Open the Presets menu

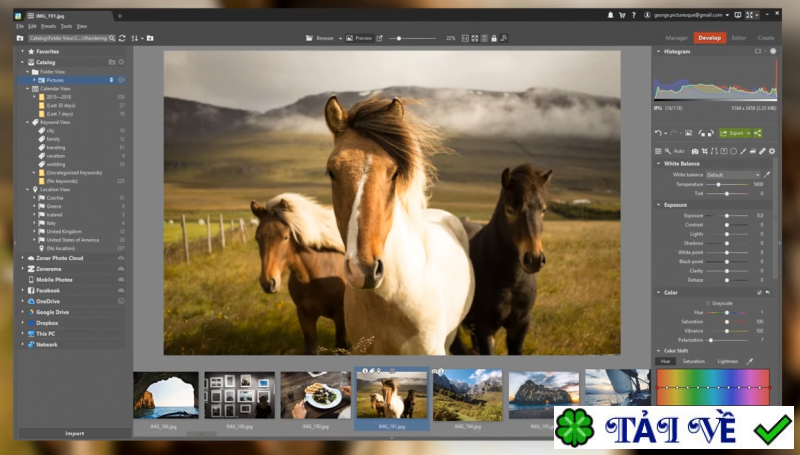coord(48,26)
